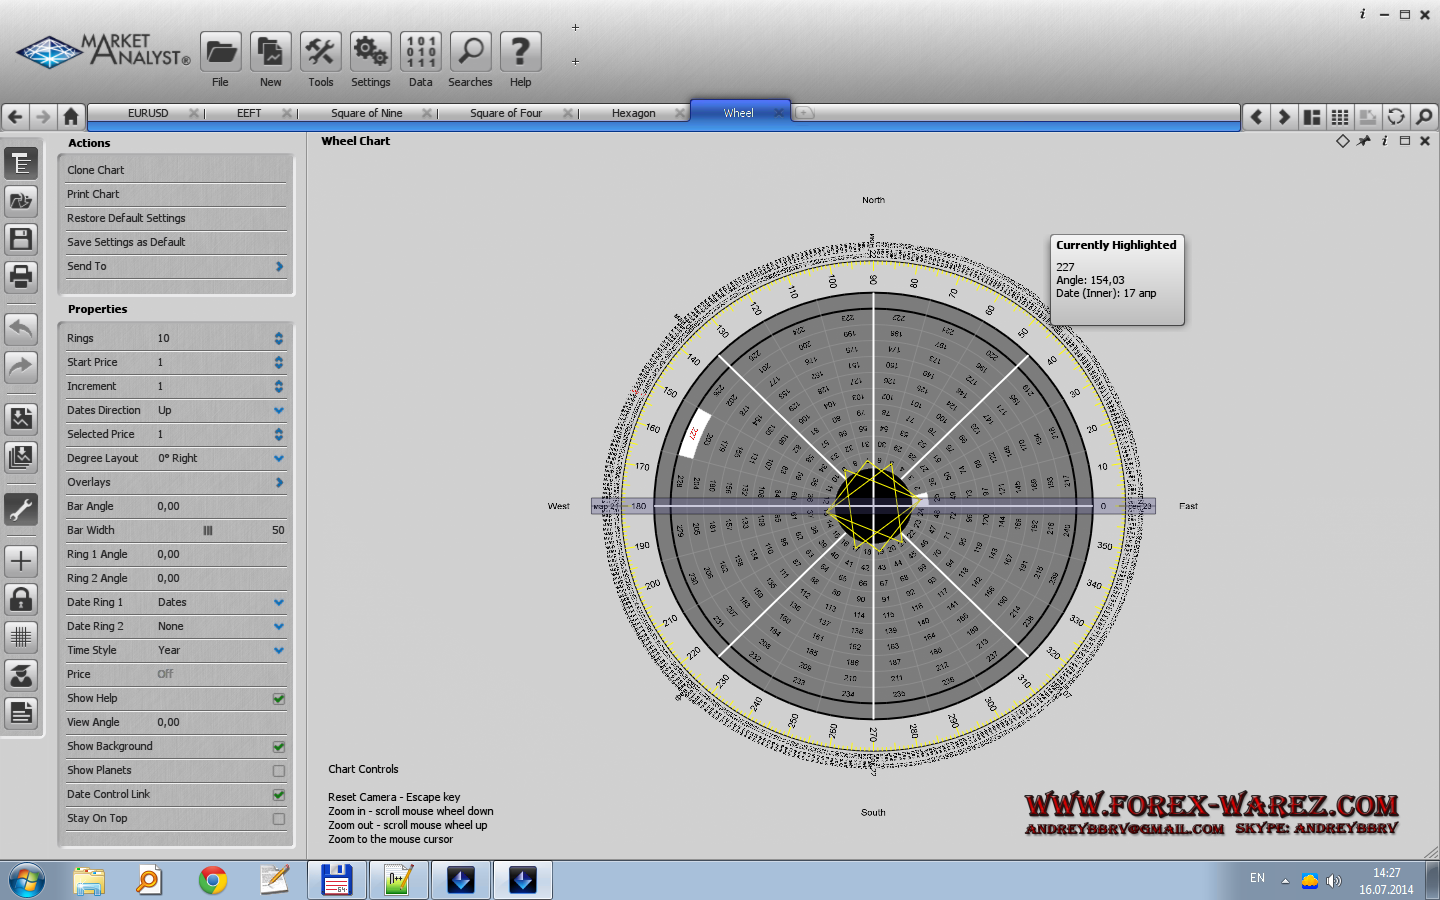Image resolution: width=1440 pixels, height=900 pixels.
Task: Open the Searches magnifier icon
Action: (x=470, y=52)
